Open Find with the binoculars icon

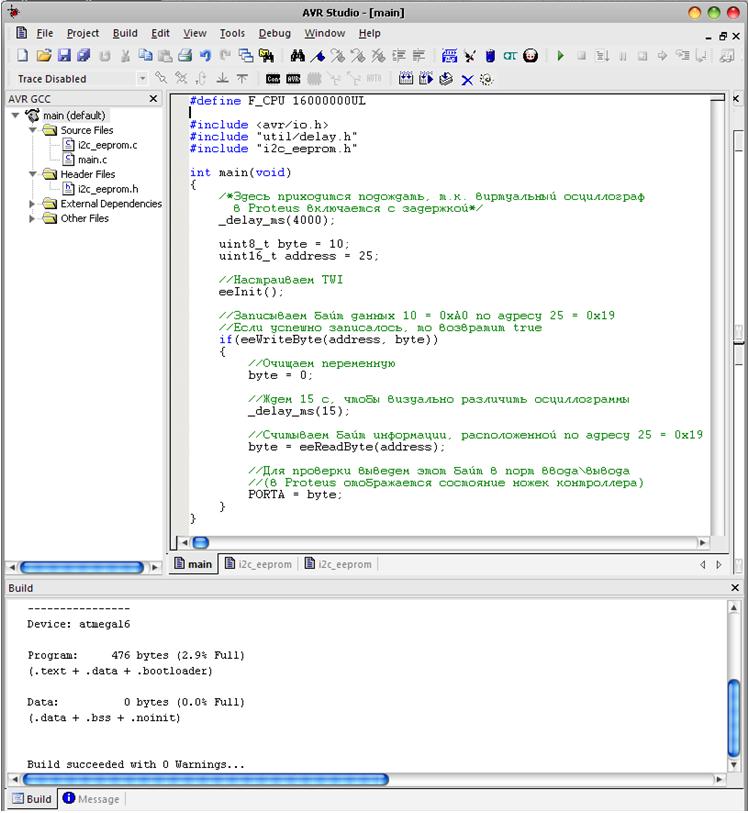click(x=298, y=55)
